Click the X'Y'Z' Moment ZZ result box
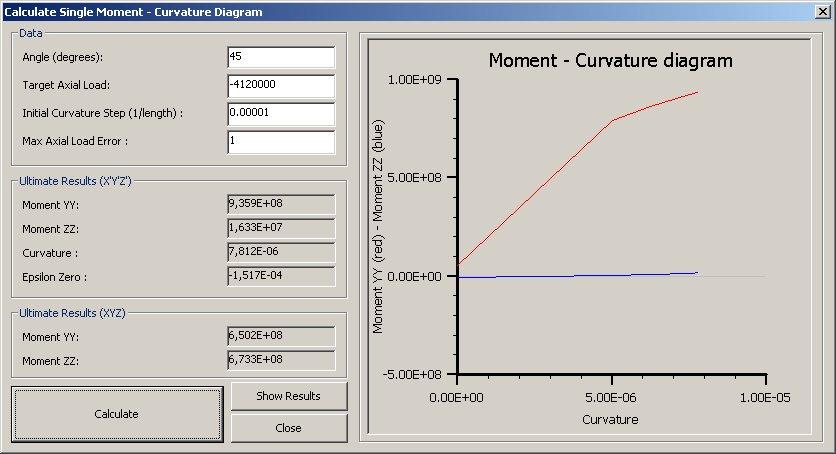This screenshot has width=836, height=454. pos(280,229)
